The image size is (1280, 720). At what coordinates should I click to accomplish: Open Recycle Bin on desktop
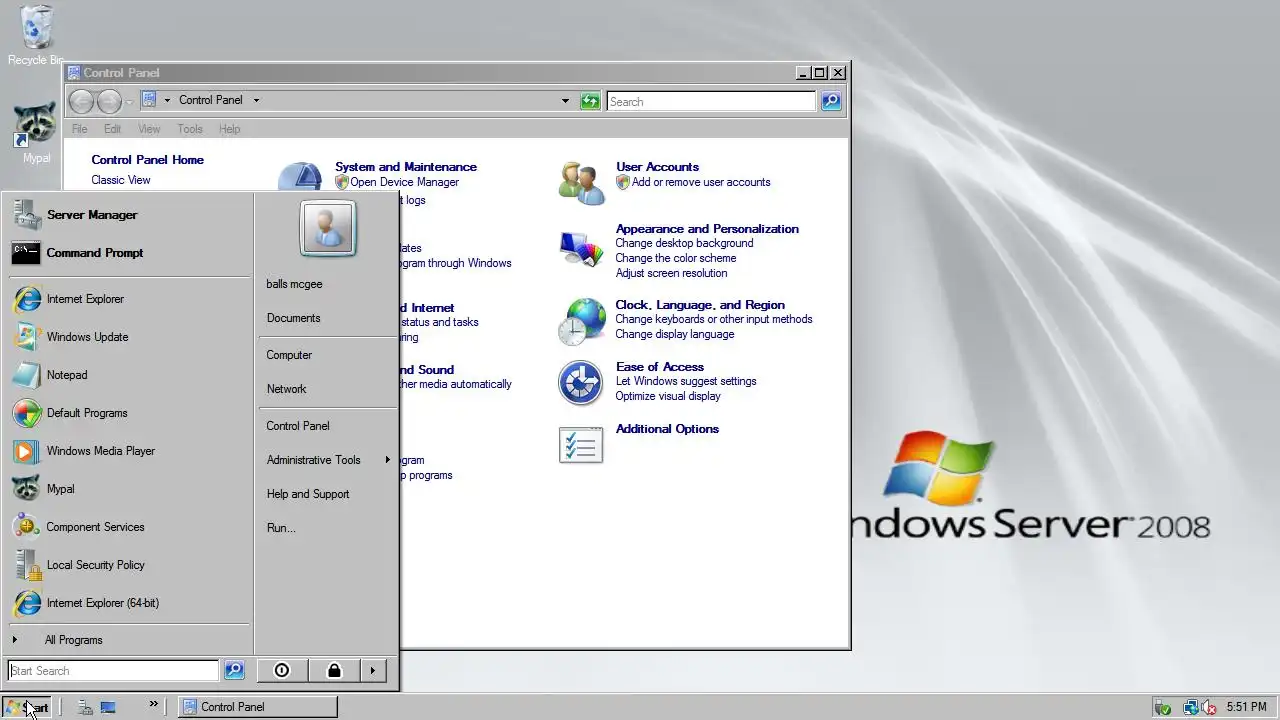(36, 34)
